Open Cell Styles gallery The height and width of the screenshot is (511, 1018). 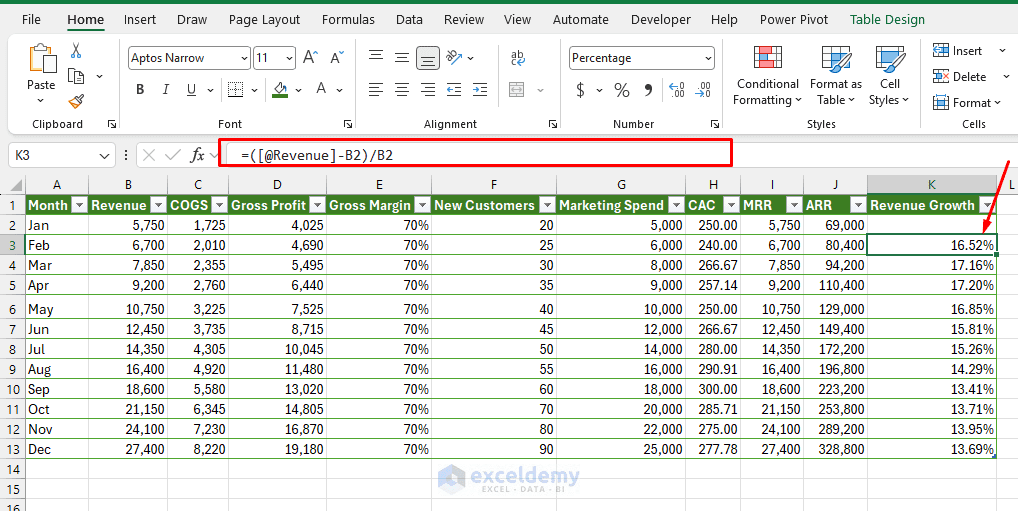point(889,75)
